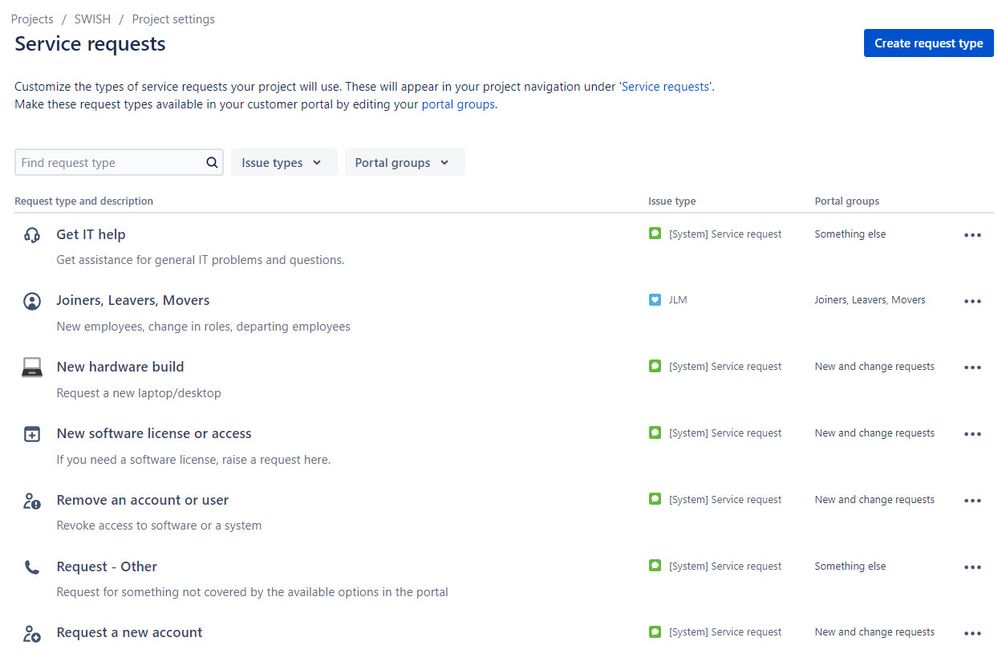Open the Joiners, Leavers, Movers request type
Image resolution: width=998 pixels, height=654 pixels.
click(x=133, y=300)
